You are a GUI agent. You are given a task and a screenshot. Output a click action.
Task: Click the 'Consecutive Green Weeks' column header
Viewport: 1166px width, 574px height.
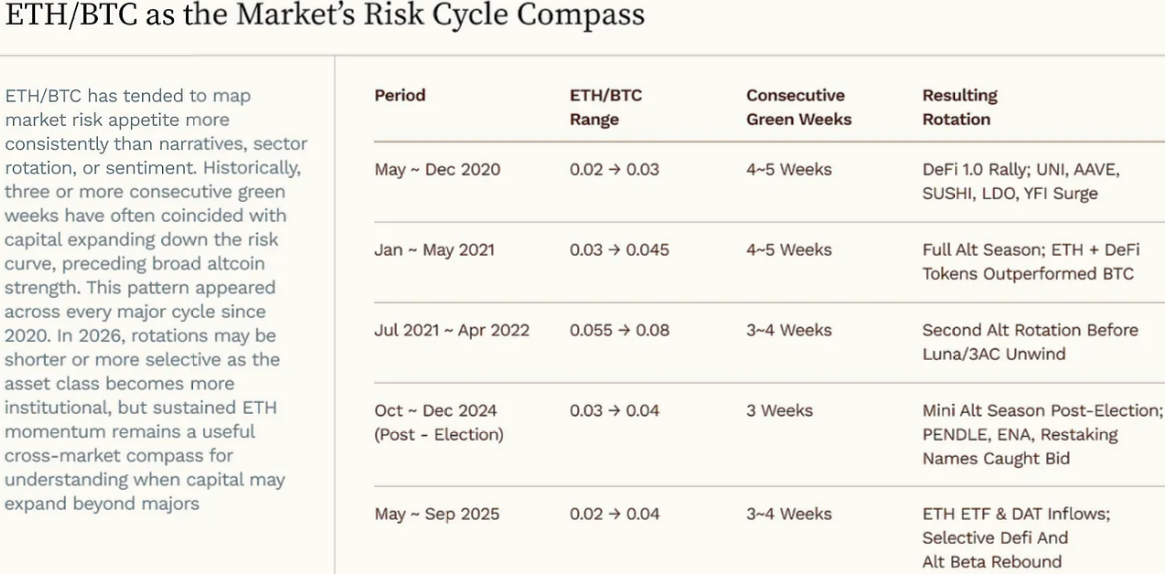798,107
